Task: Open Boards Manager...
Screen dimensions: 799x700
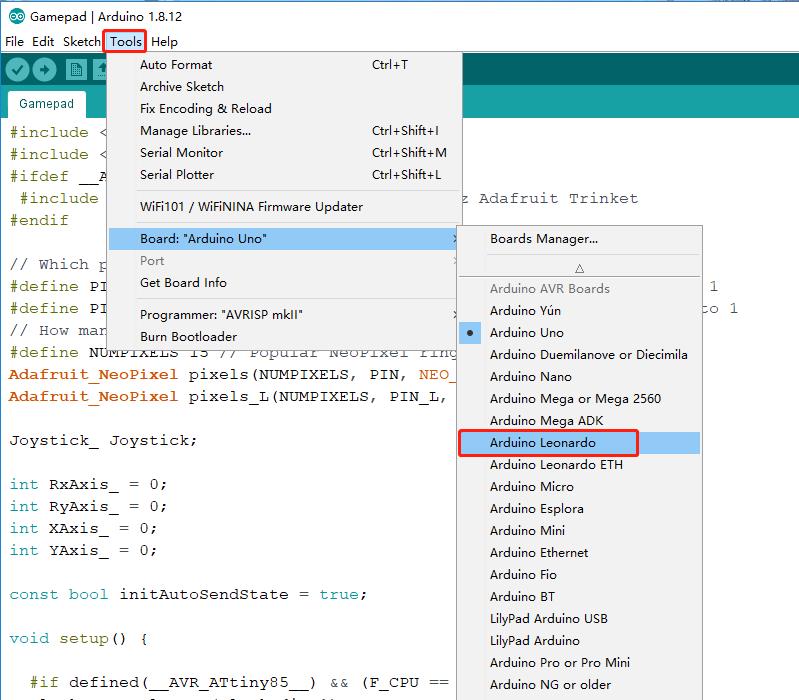Action: 543,239
